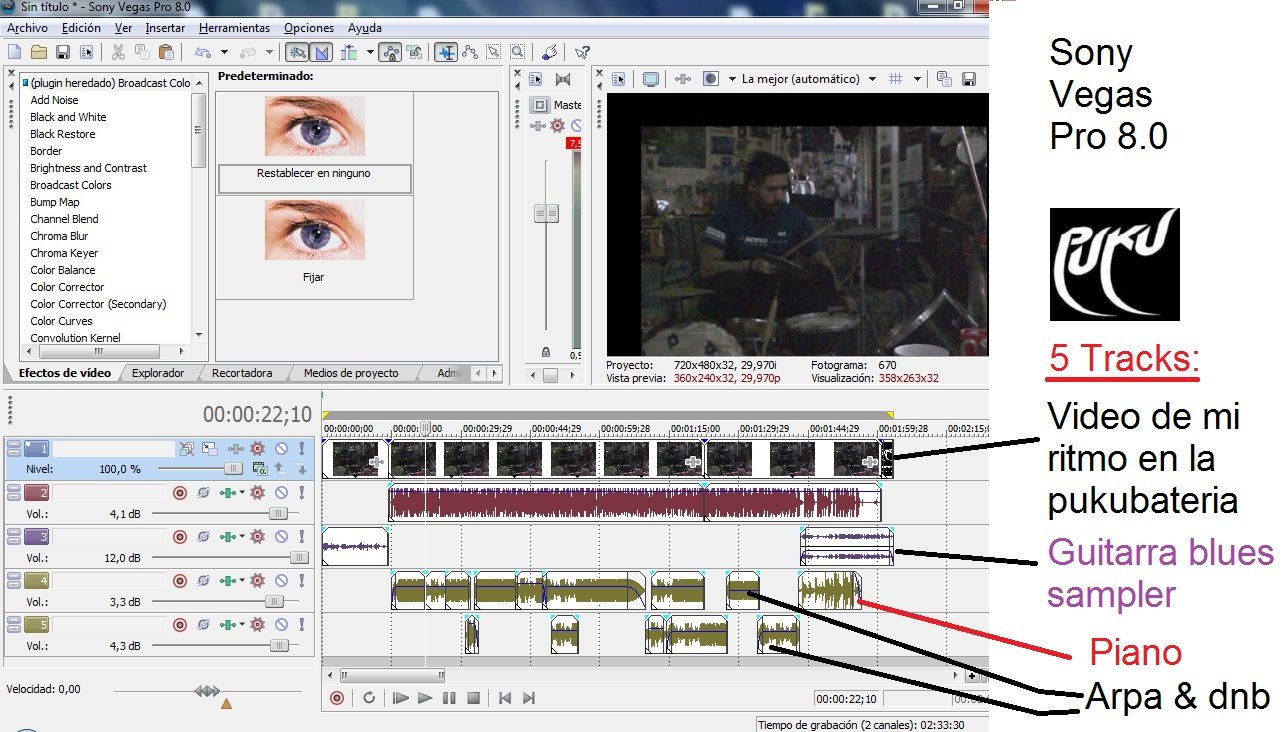Switch to the Explorador tab
Image resolution: width=1286 pixels, height=732 pixels.
(x=159, y=373)
